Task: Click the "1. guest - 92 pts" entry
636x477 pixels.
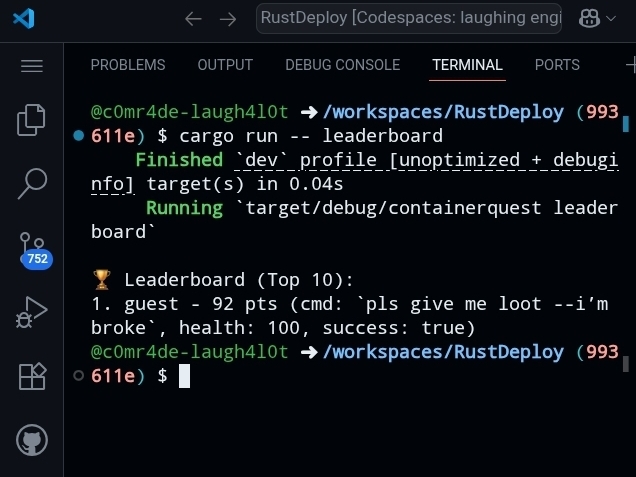Action: pyautogui.click(x=185, y=304)
